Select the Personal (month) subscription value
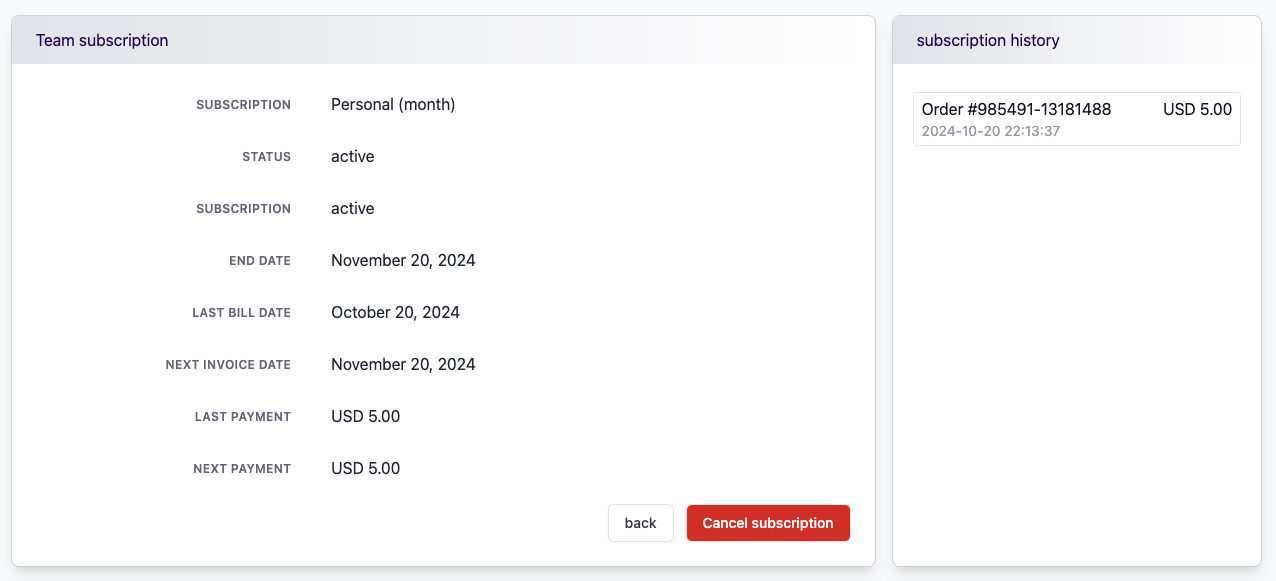Screen dimensions: 1276x581 pyautogui.click(x=393, y=104)
